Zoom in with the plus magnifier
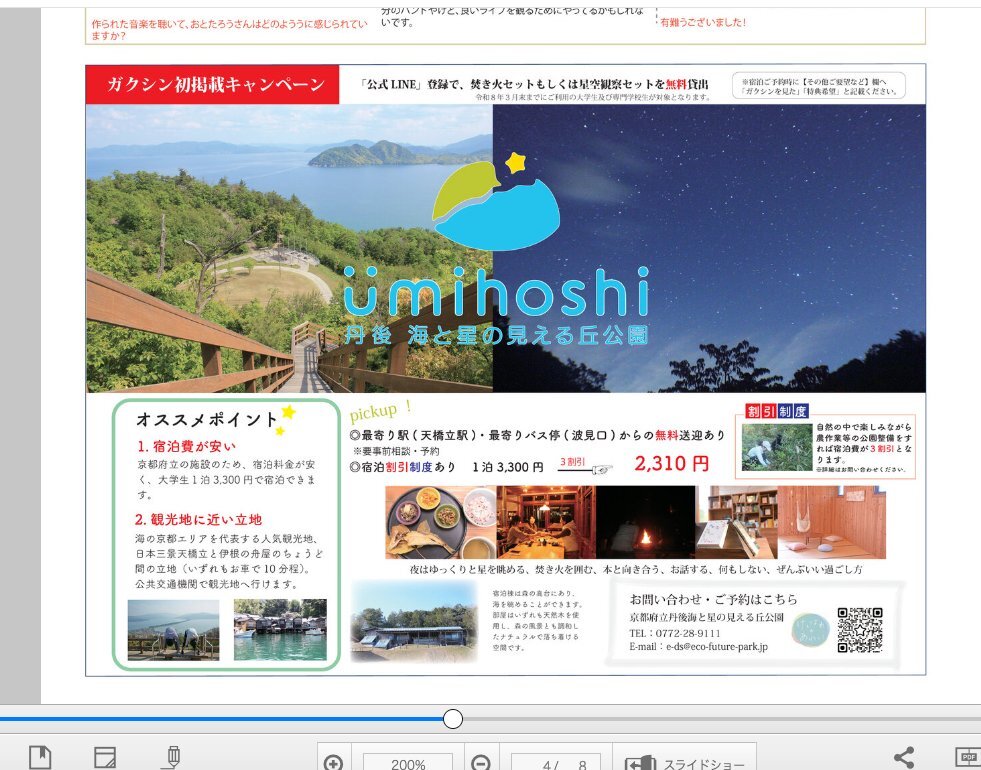 333,762
